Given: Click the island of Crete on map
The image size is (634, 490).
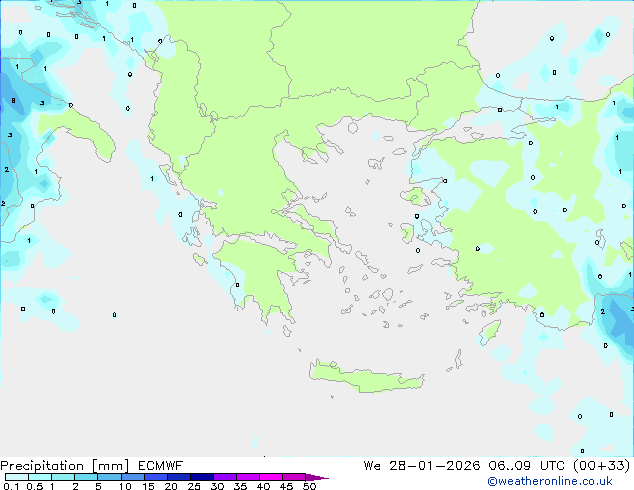Looking at the screenshot, I should [366, 376].
